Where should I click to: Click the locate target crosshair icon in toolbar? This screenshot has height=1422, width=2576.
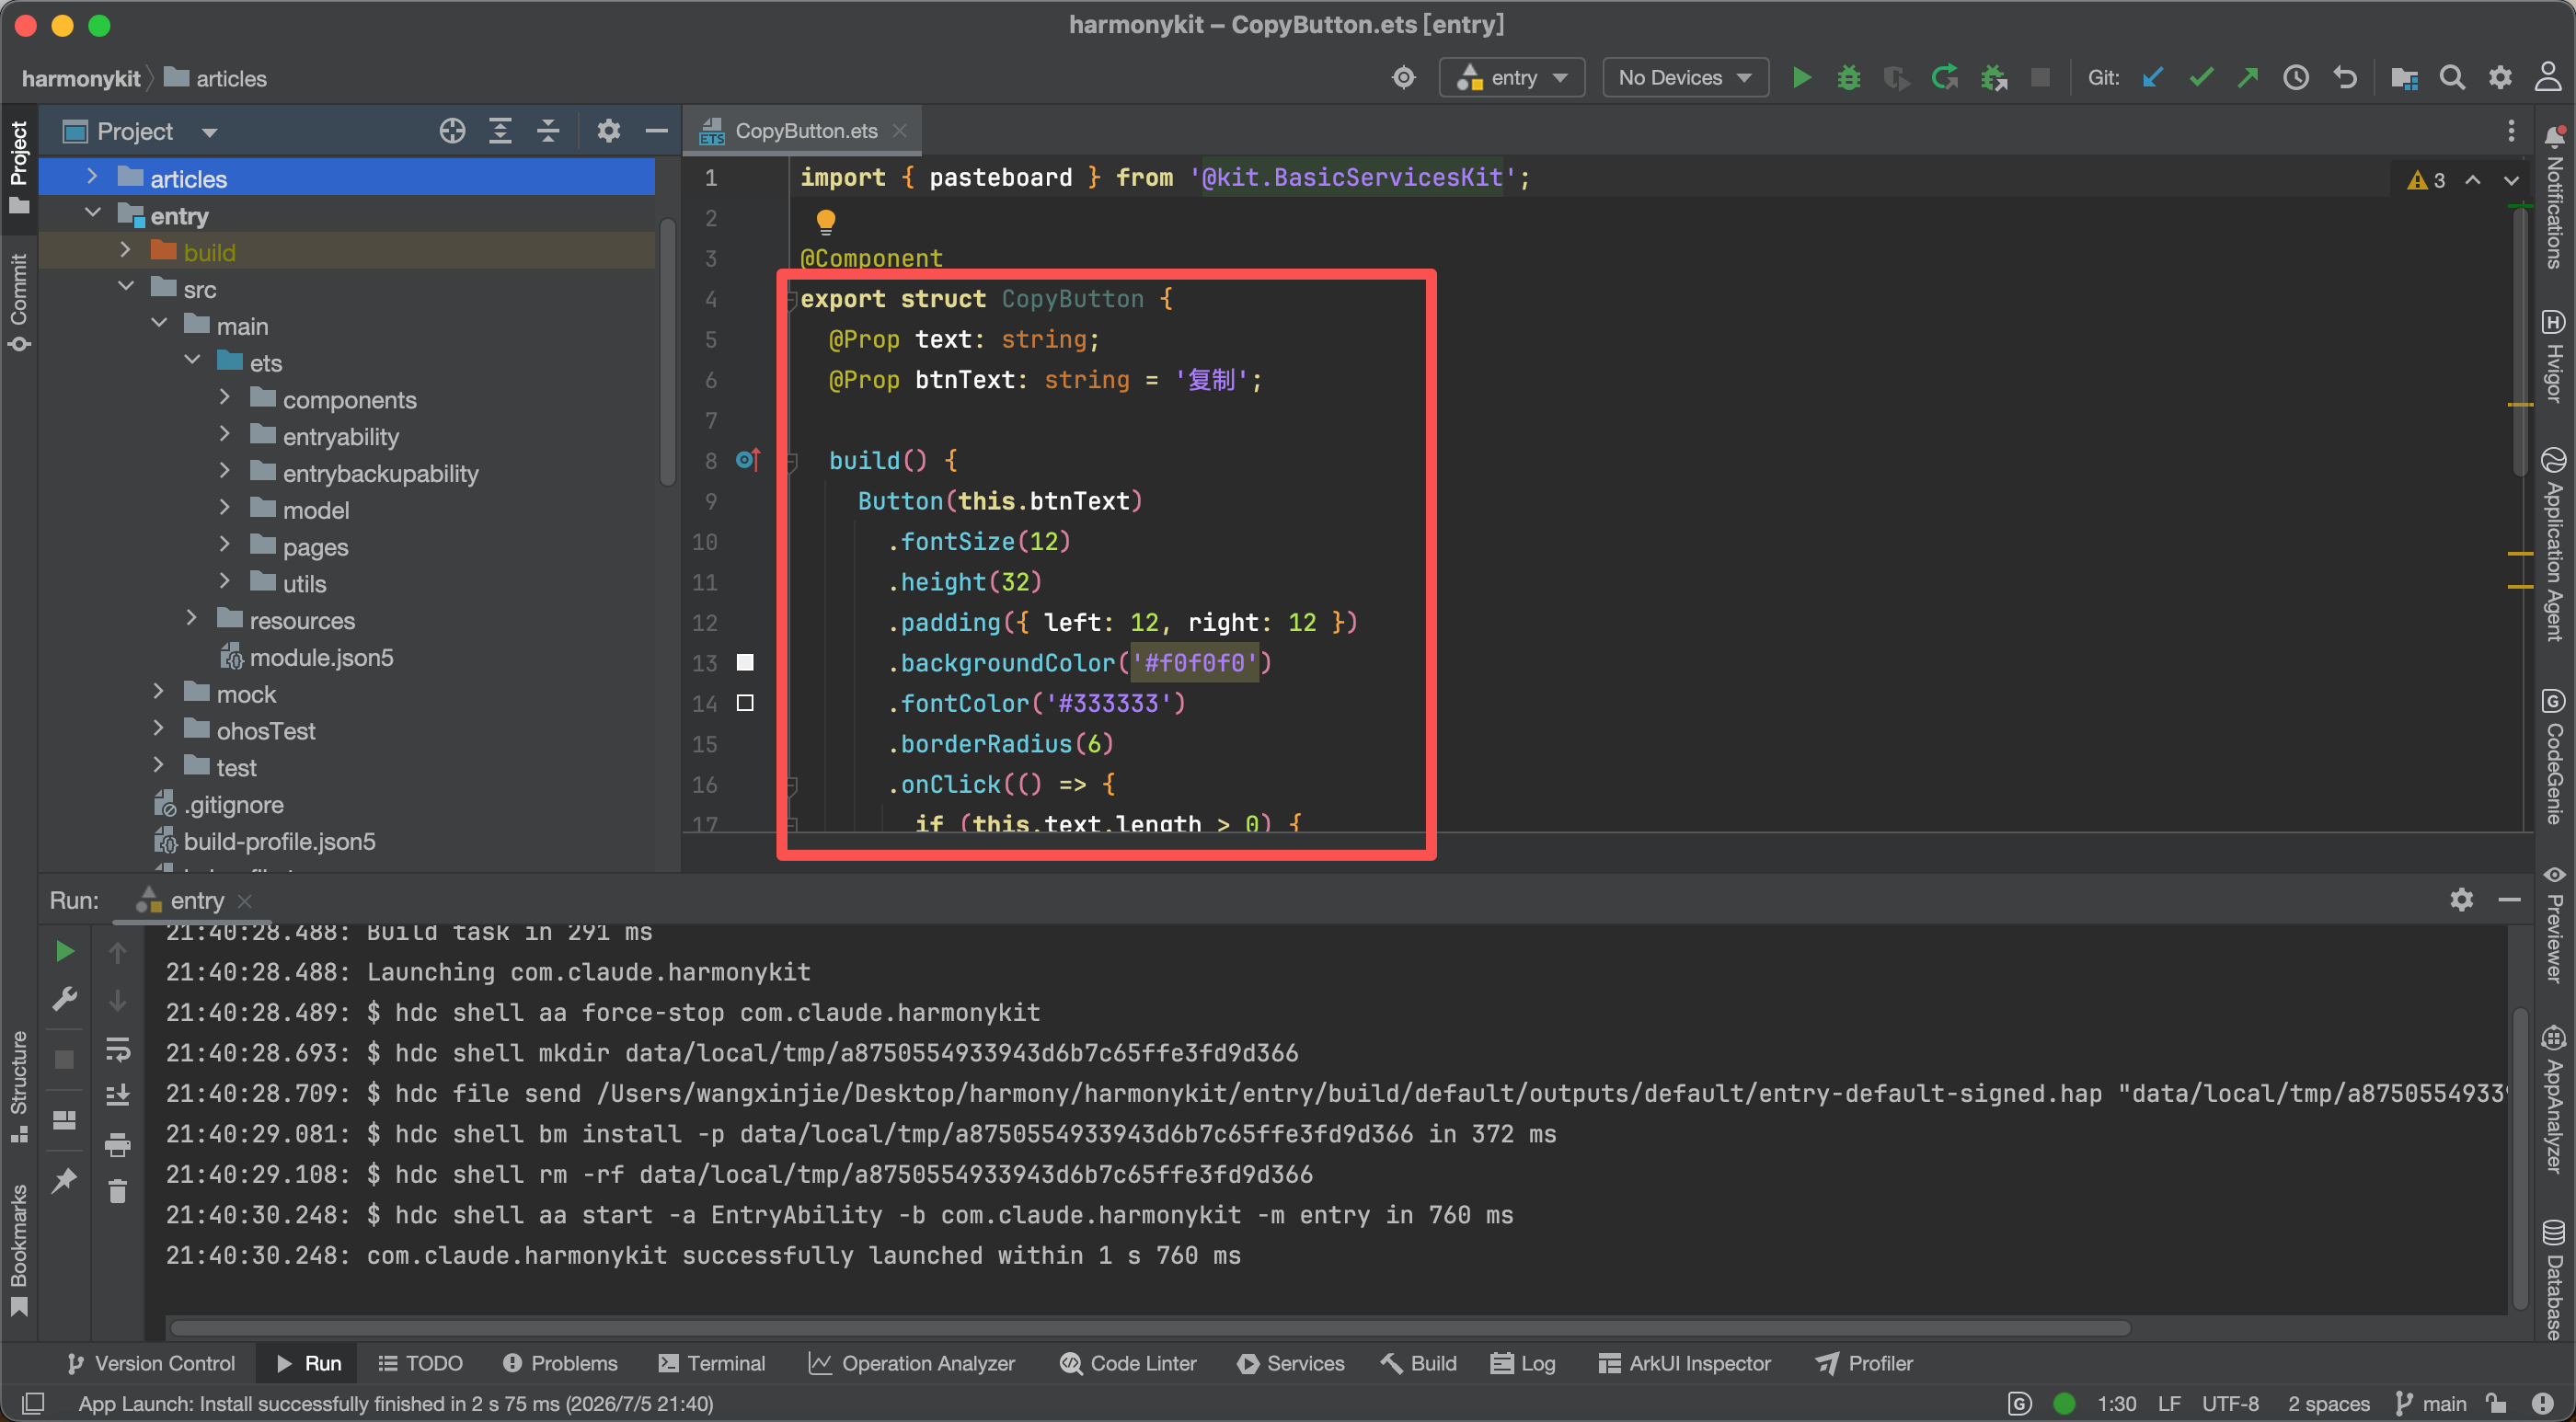tap(1403, 78)
